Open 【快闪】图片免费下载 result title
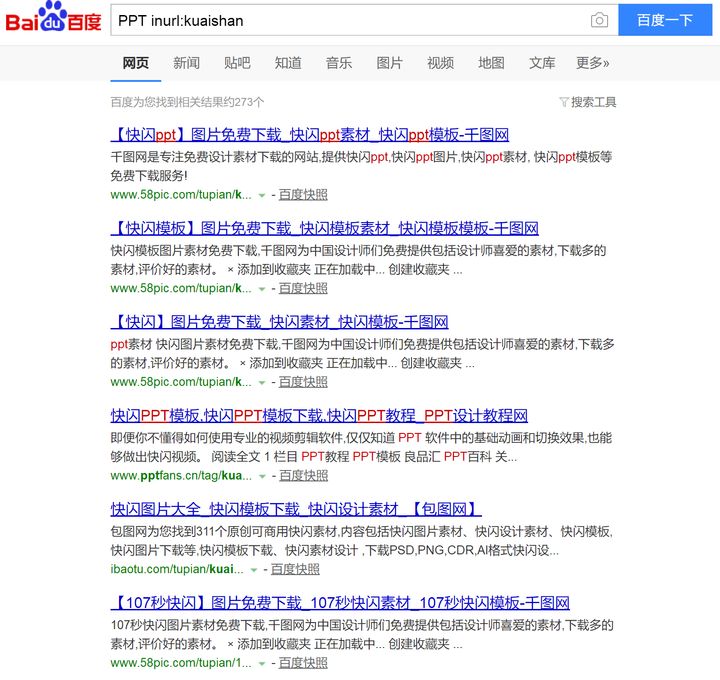This screenshot has height=680, width=720. (x=279, y=322)
